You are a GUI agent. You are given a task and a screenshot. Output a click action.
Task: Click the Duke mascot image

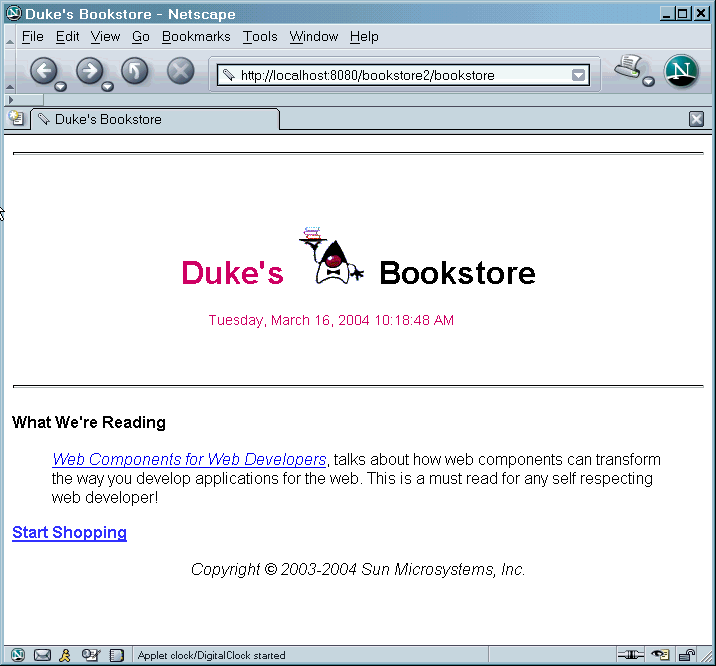(332, 256)
